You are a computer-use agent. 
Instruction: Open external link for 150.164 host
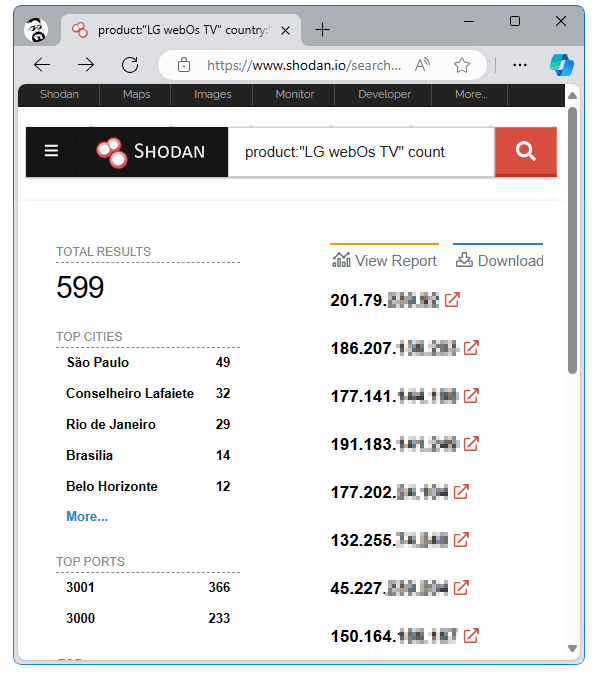click(471, 635)
